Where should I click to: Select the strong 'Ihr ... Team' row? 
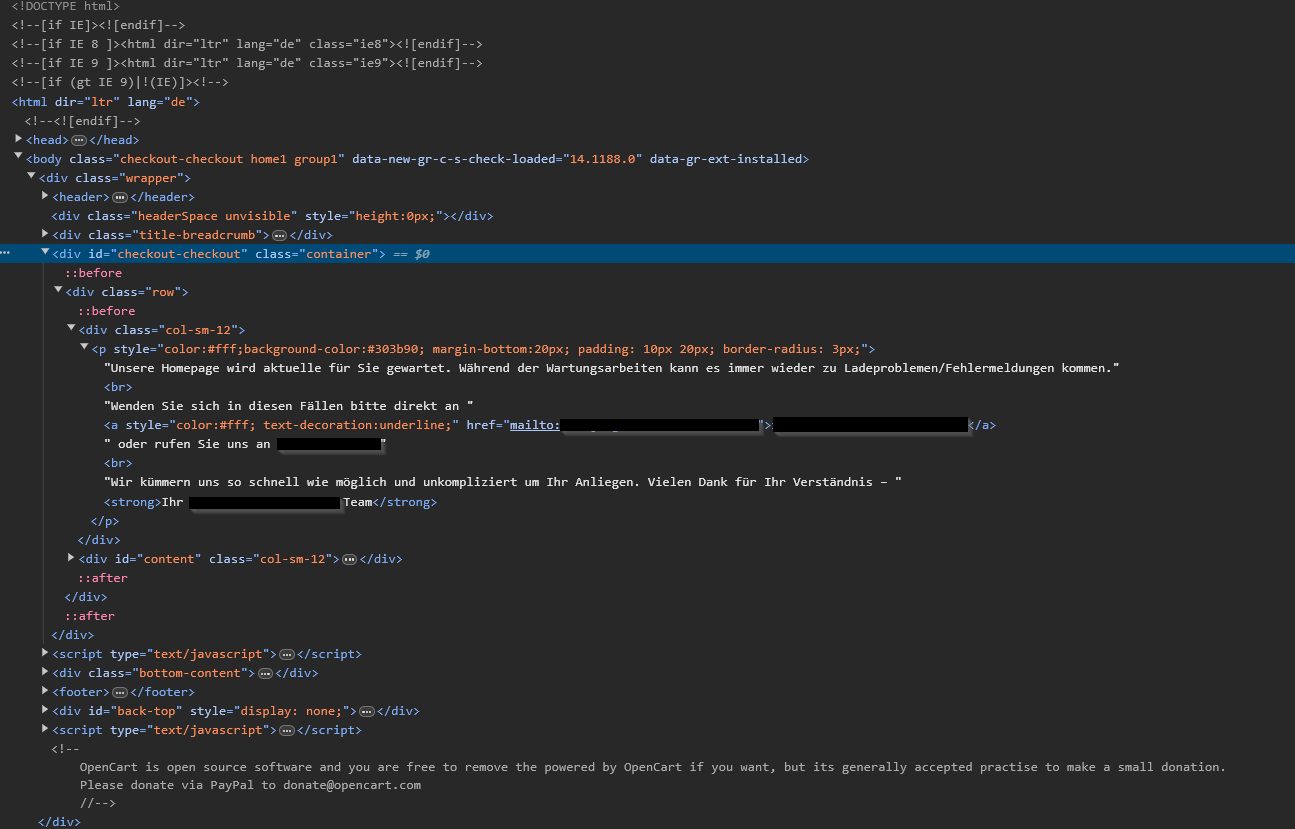[x=270, y=502]
